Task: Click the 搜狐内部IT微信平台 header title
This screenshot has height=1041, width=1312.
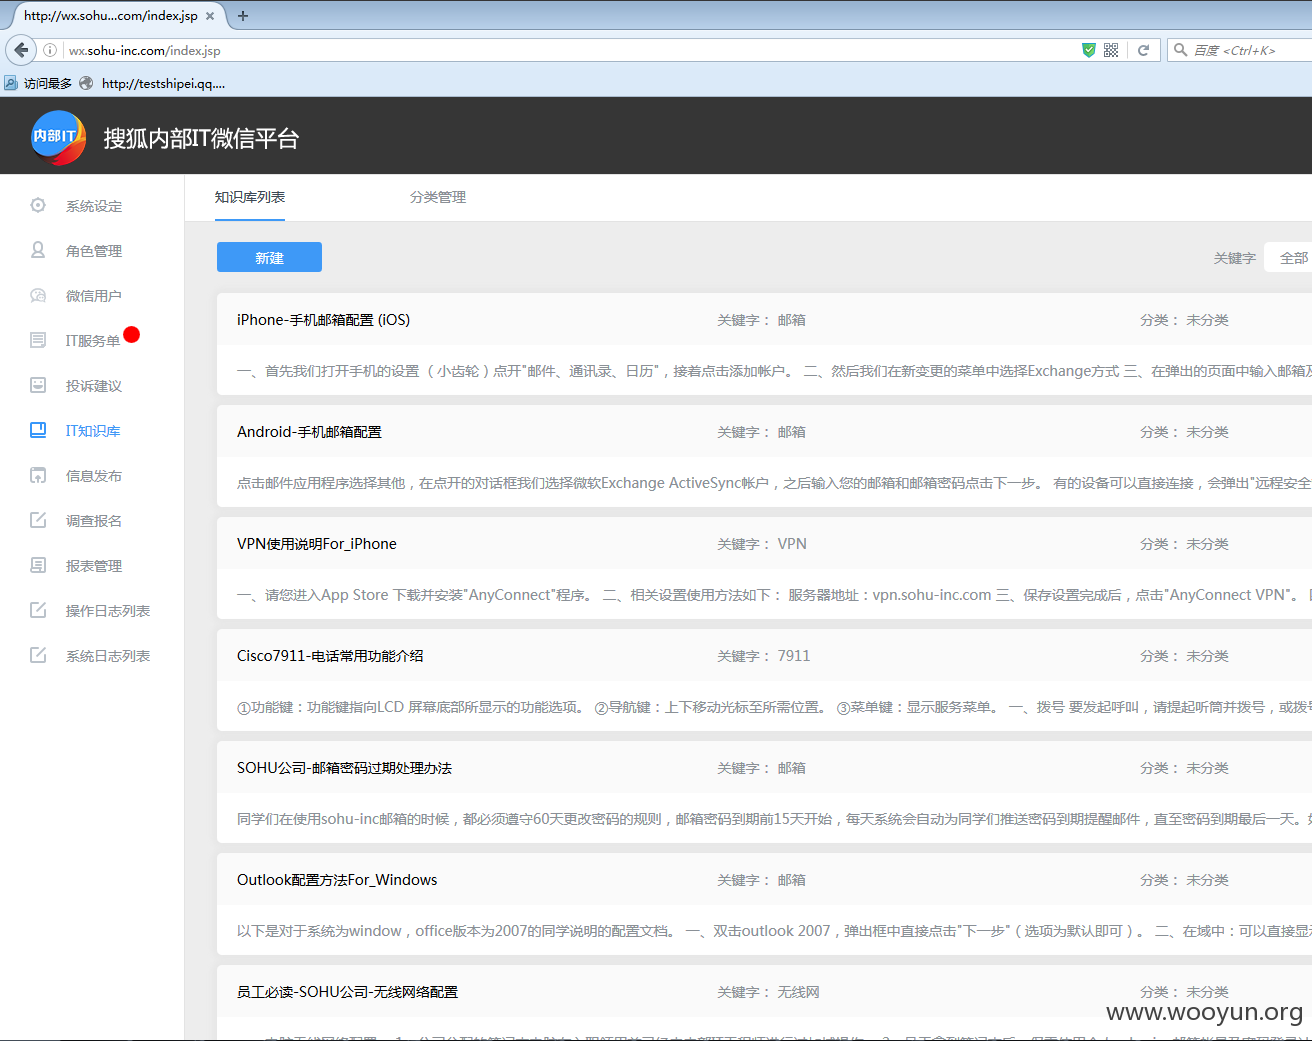Action: pyautogui.click(x=201, y=138)
